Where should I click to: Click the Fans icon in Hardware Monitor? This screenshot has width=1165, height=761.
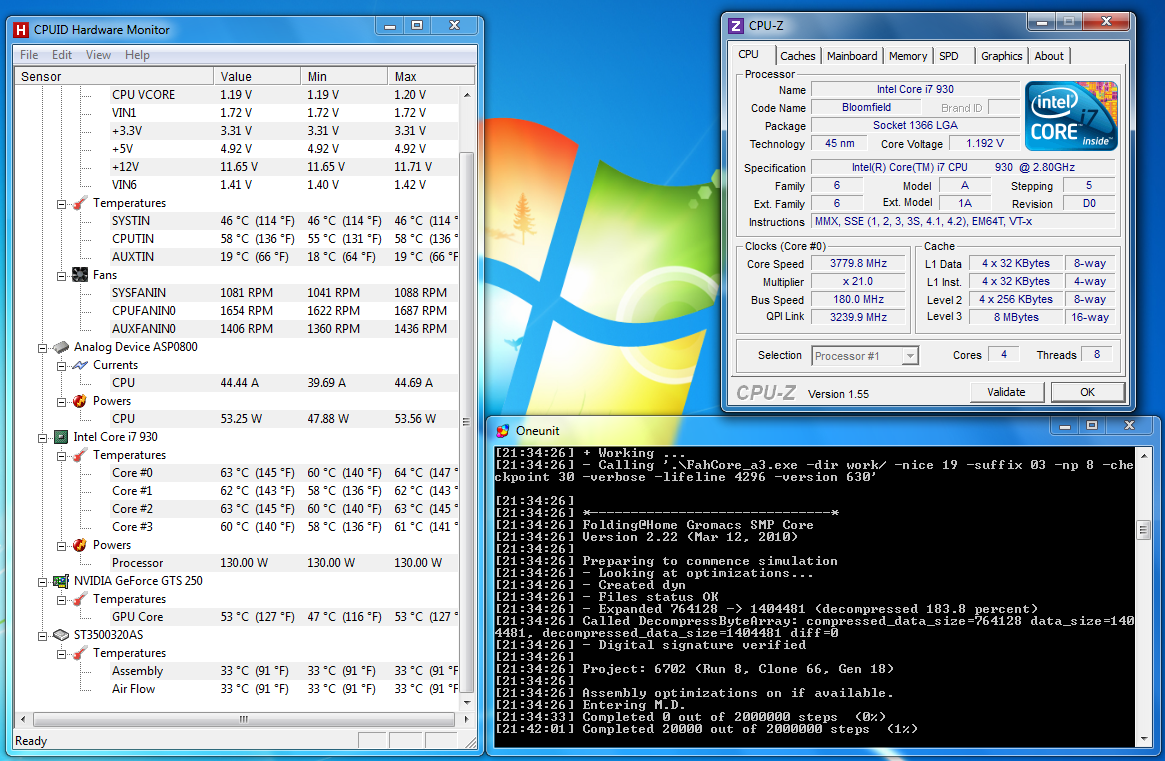click(80, 275)
